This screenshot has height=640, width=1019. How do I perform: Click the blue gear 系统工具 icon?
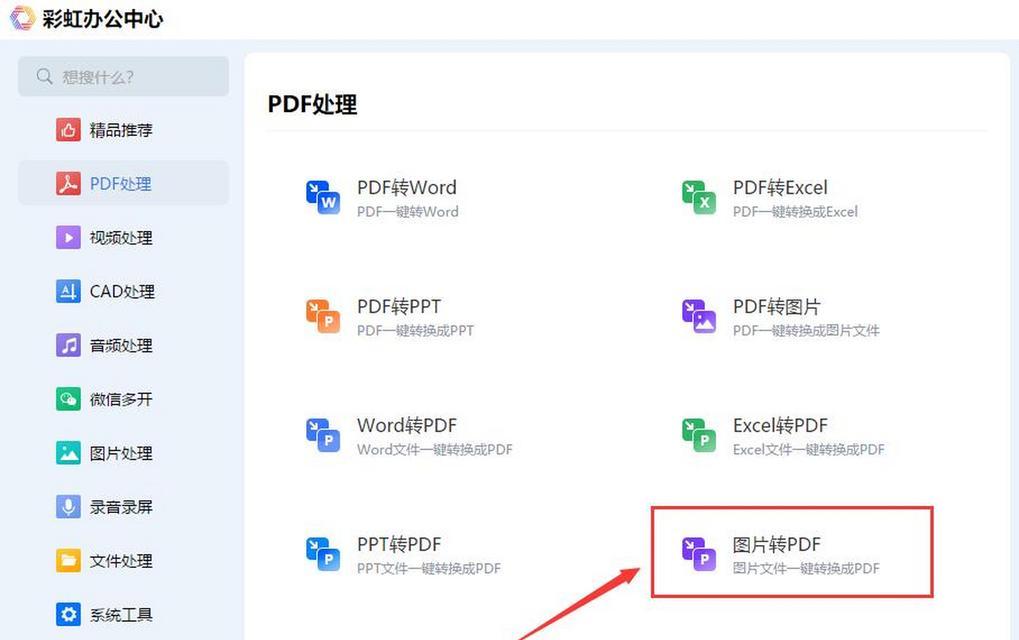(68, 614)
